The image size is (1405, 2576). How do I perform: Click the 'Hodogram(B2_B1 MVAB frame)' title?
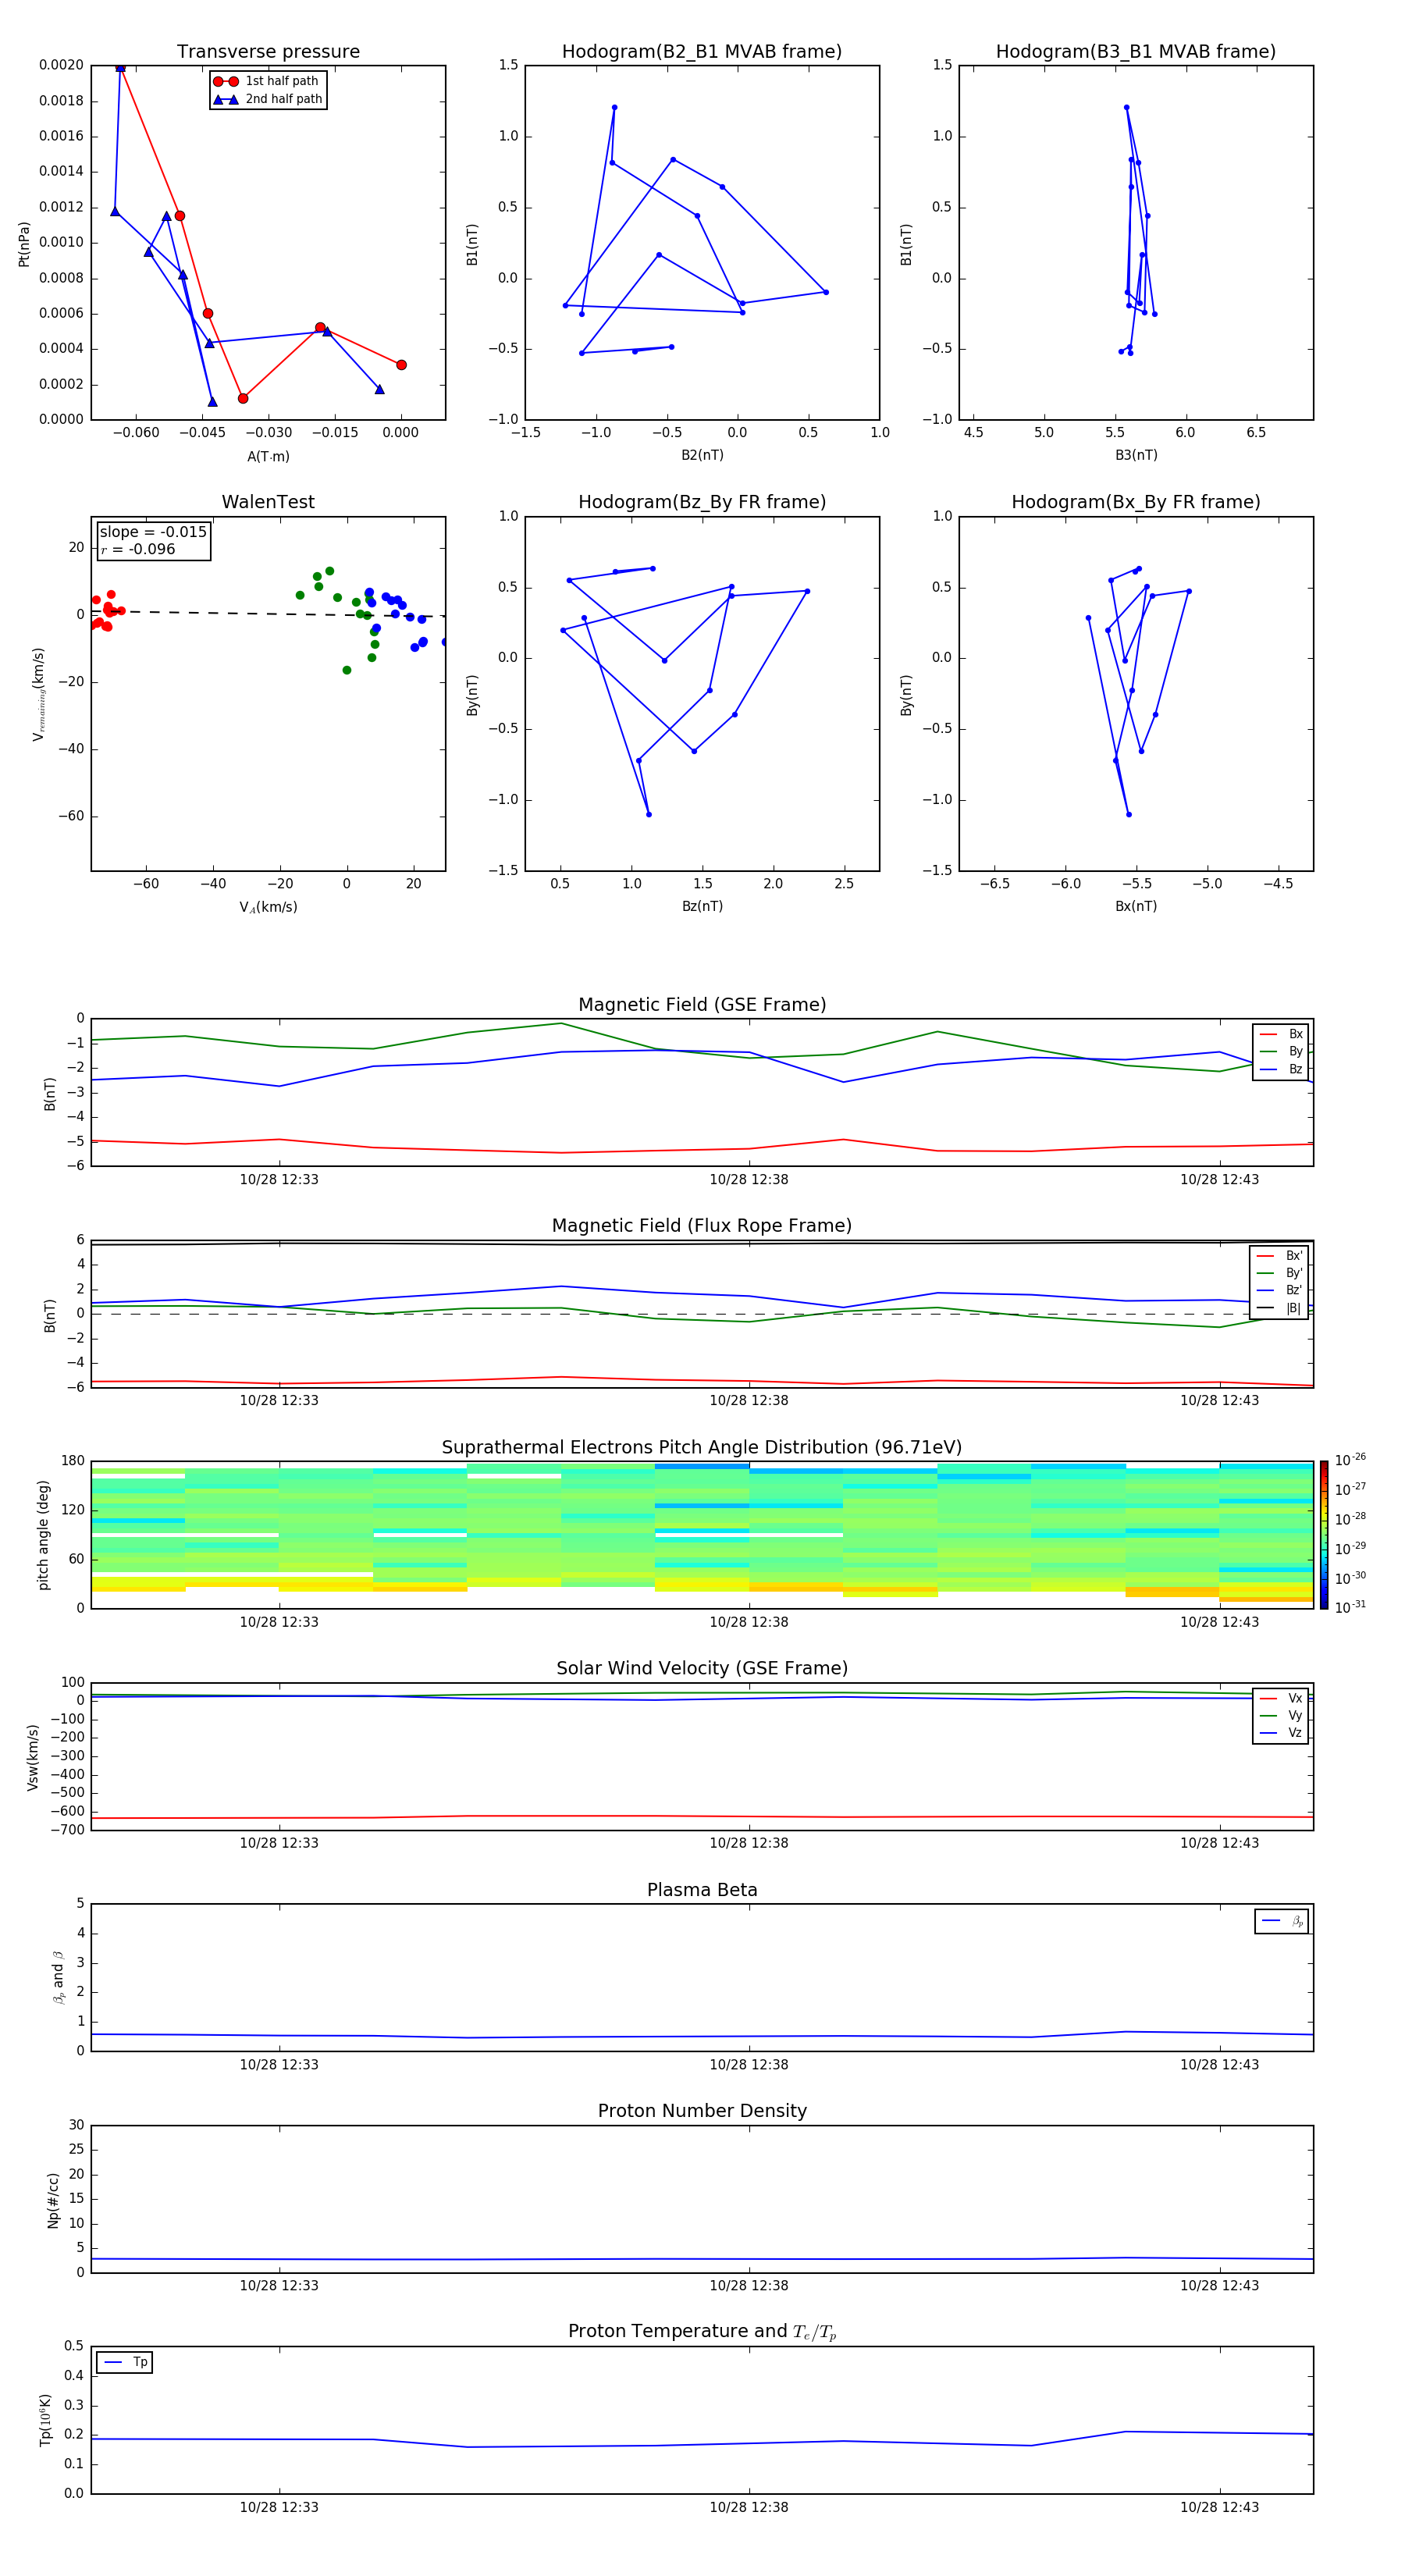(x=702, y=51)
